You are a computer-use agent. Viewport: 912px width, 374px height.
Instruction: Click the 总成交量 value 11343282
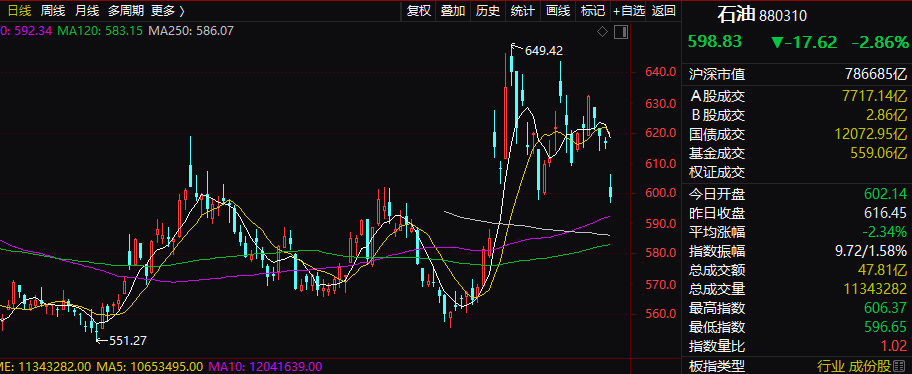tap(874, 289)
